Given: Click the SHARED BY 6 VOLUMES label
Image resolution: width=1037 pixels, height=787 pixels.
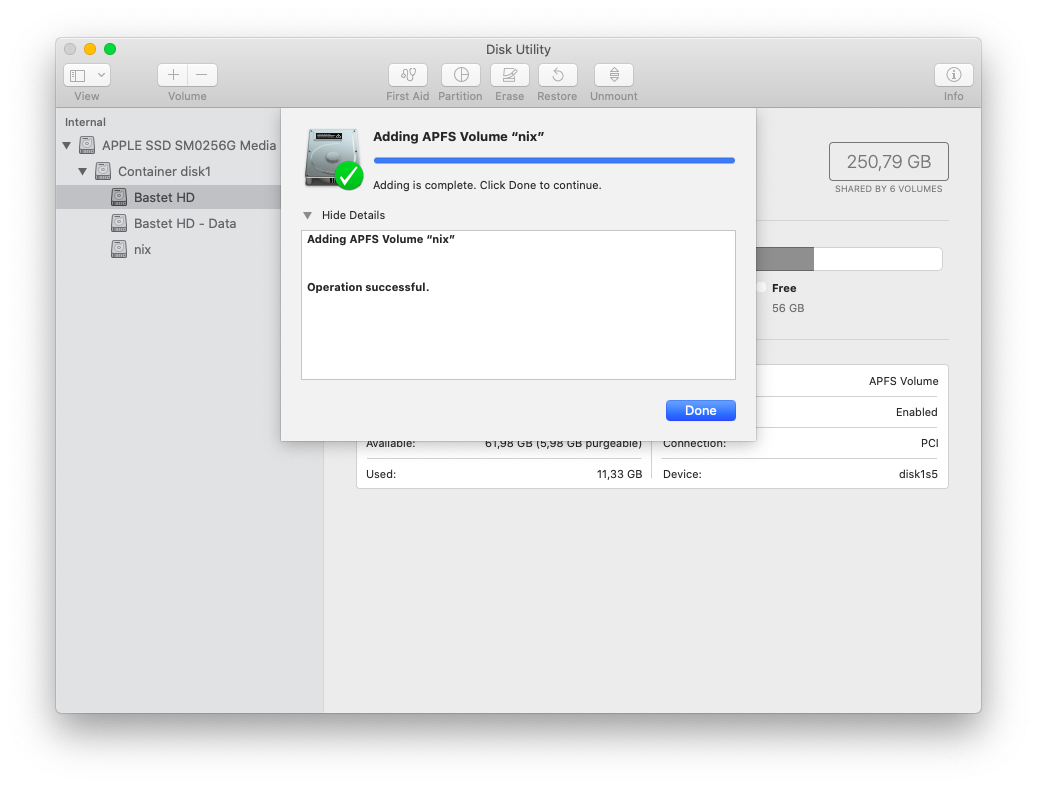Looking at the screenshot, I should (x=888, y=189).
